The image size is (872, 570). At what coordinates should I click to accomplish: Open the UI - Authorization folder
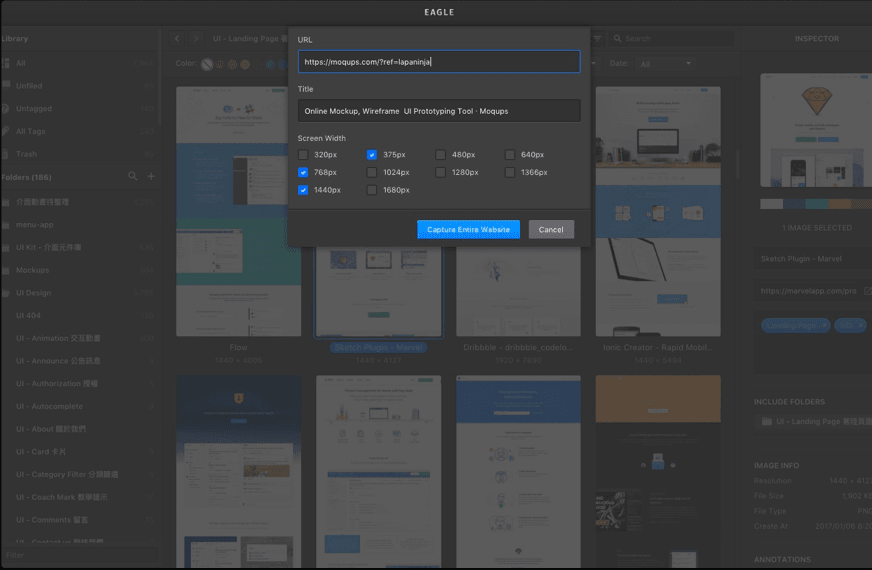point(78,383)
